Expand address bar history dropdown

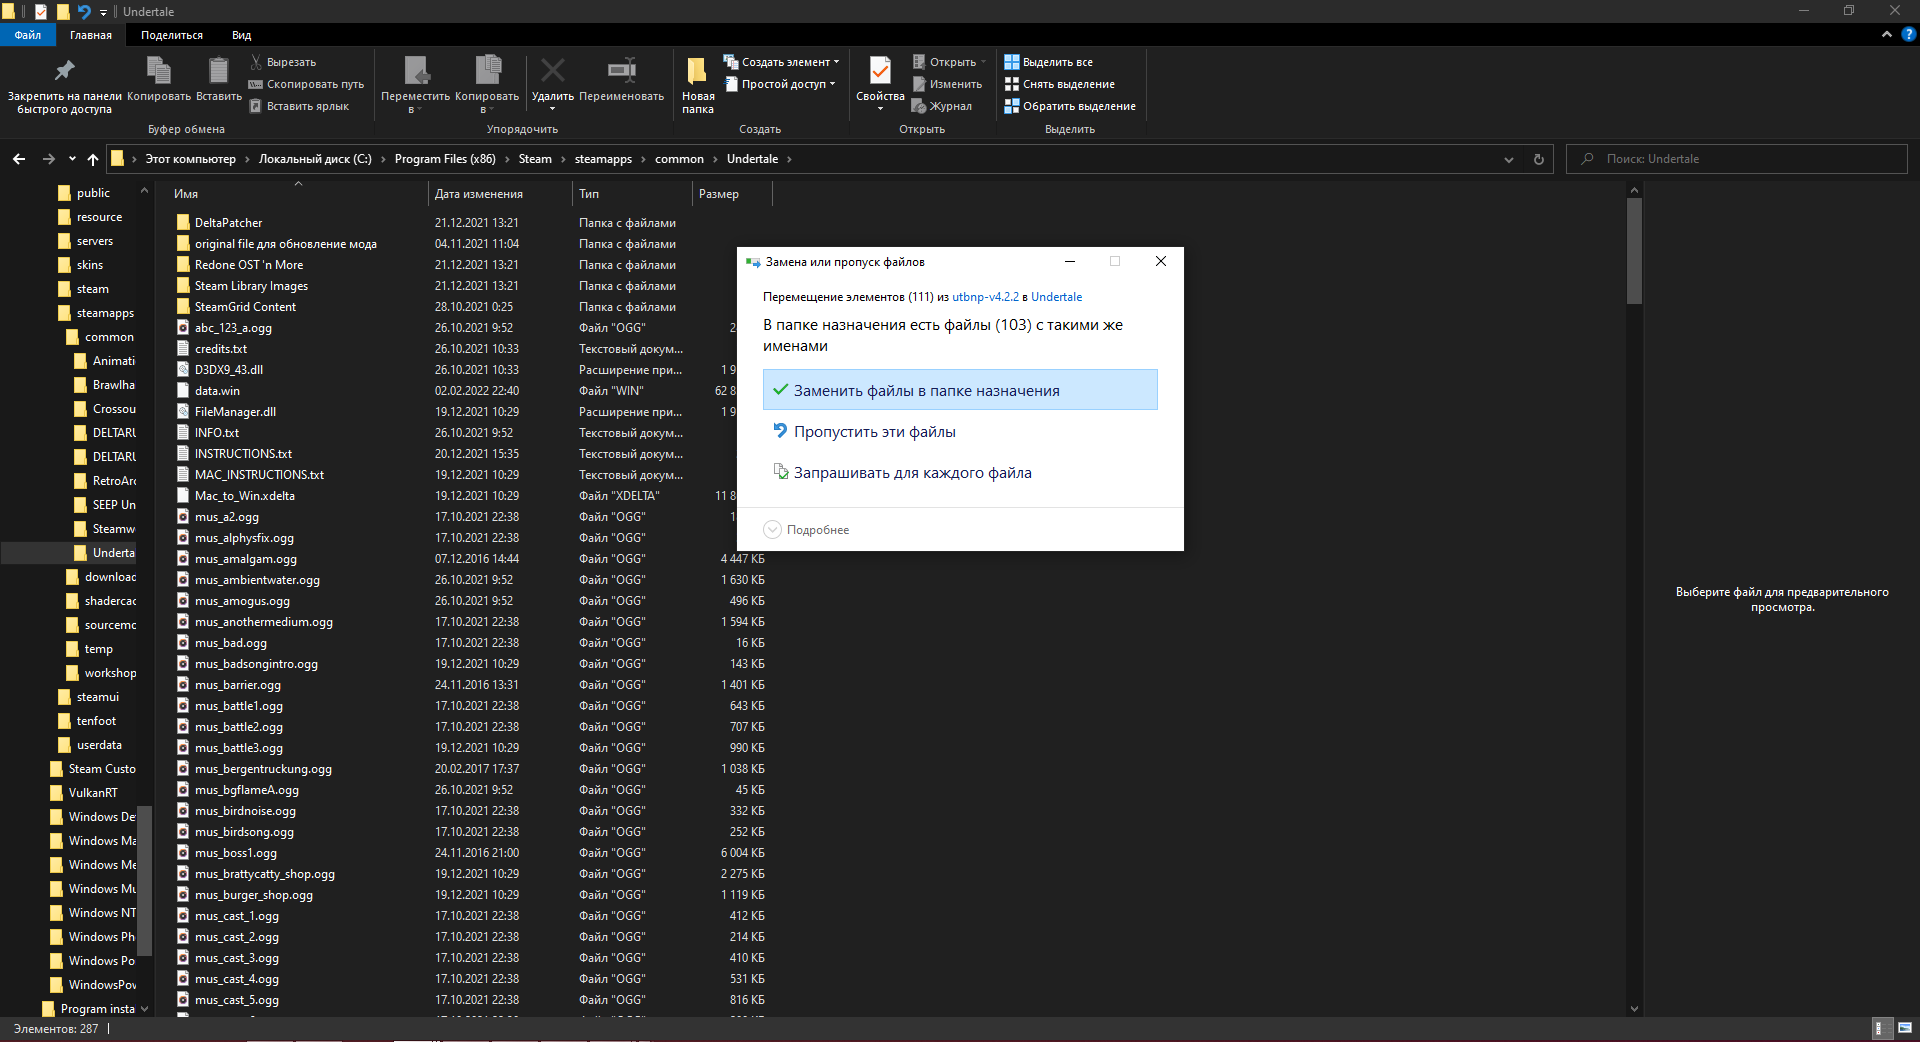click(1509, 159)
